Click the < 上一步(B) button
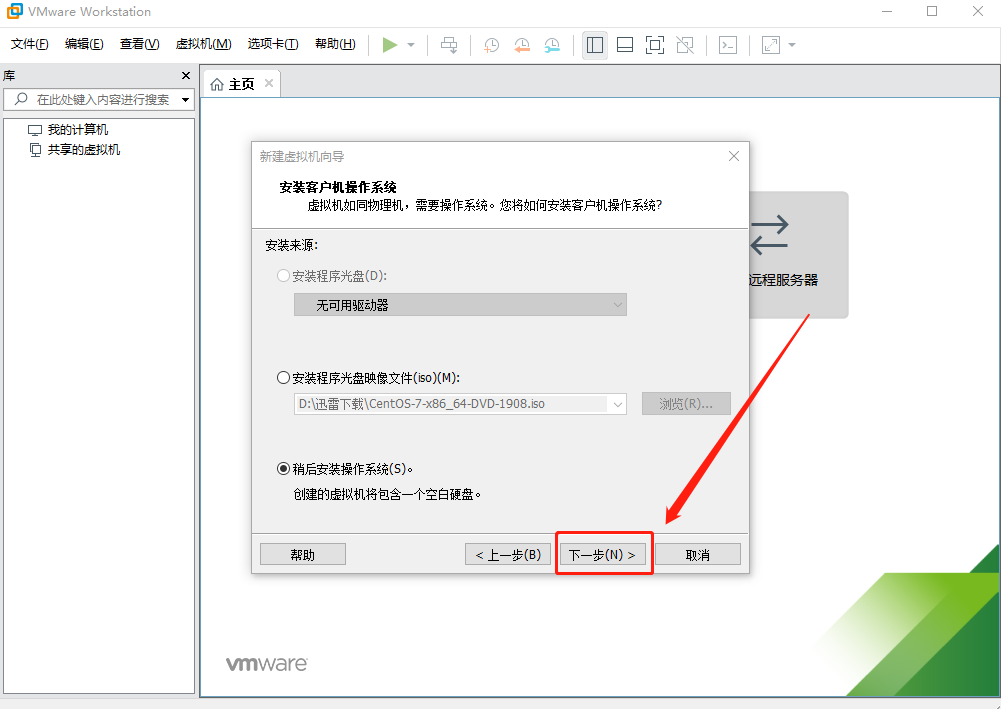The image size is (1001, 709). click(508, 555)
